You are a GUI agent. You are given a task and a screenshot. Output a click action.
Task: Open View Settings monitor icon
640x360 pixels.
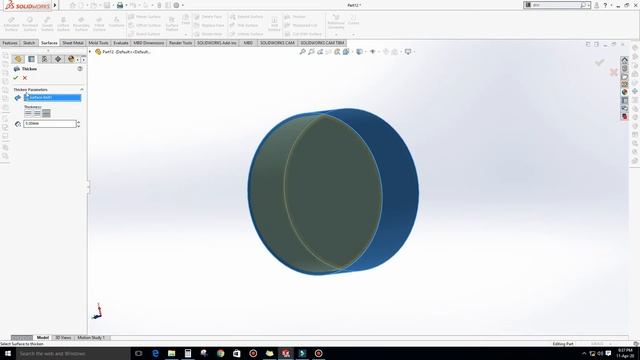coord(408,52)
